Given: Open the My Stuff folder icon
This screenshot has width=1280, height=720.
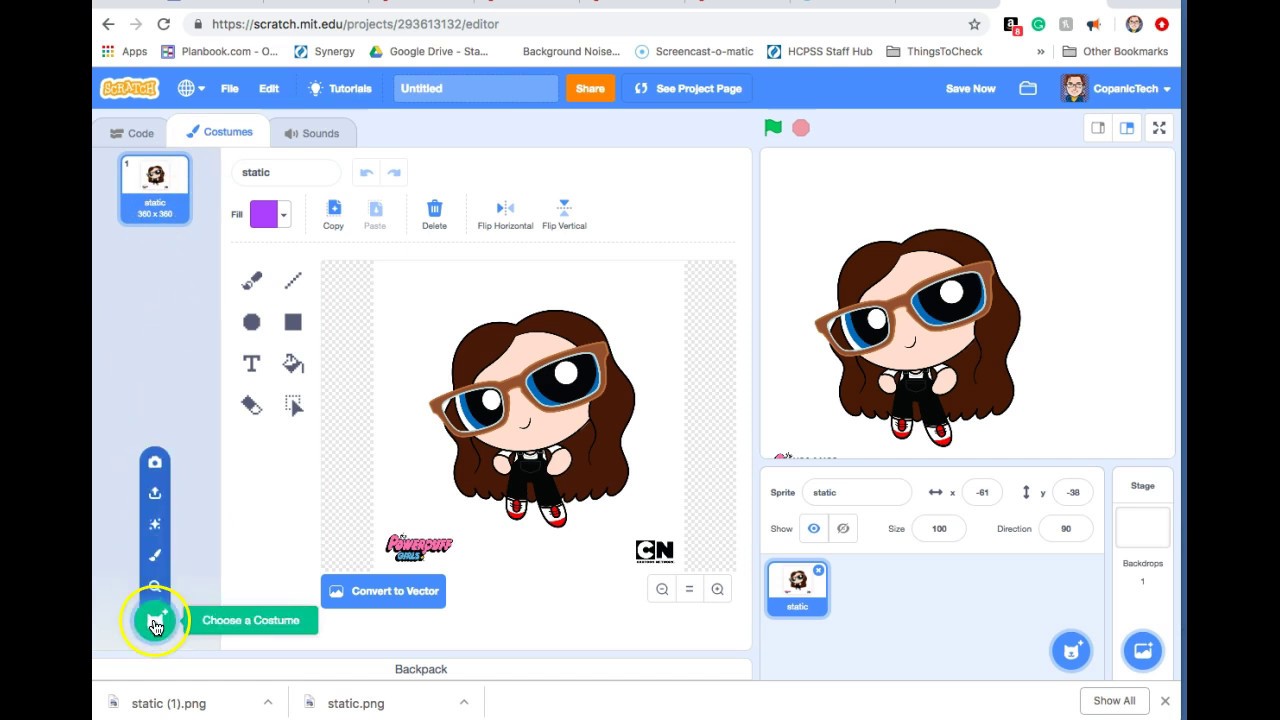Looking at the screenshot, I should (x=1028, y=88).
